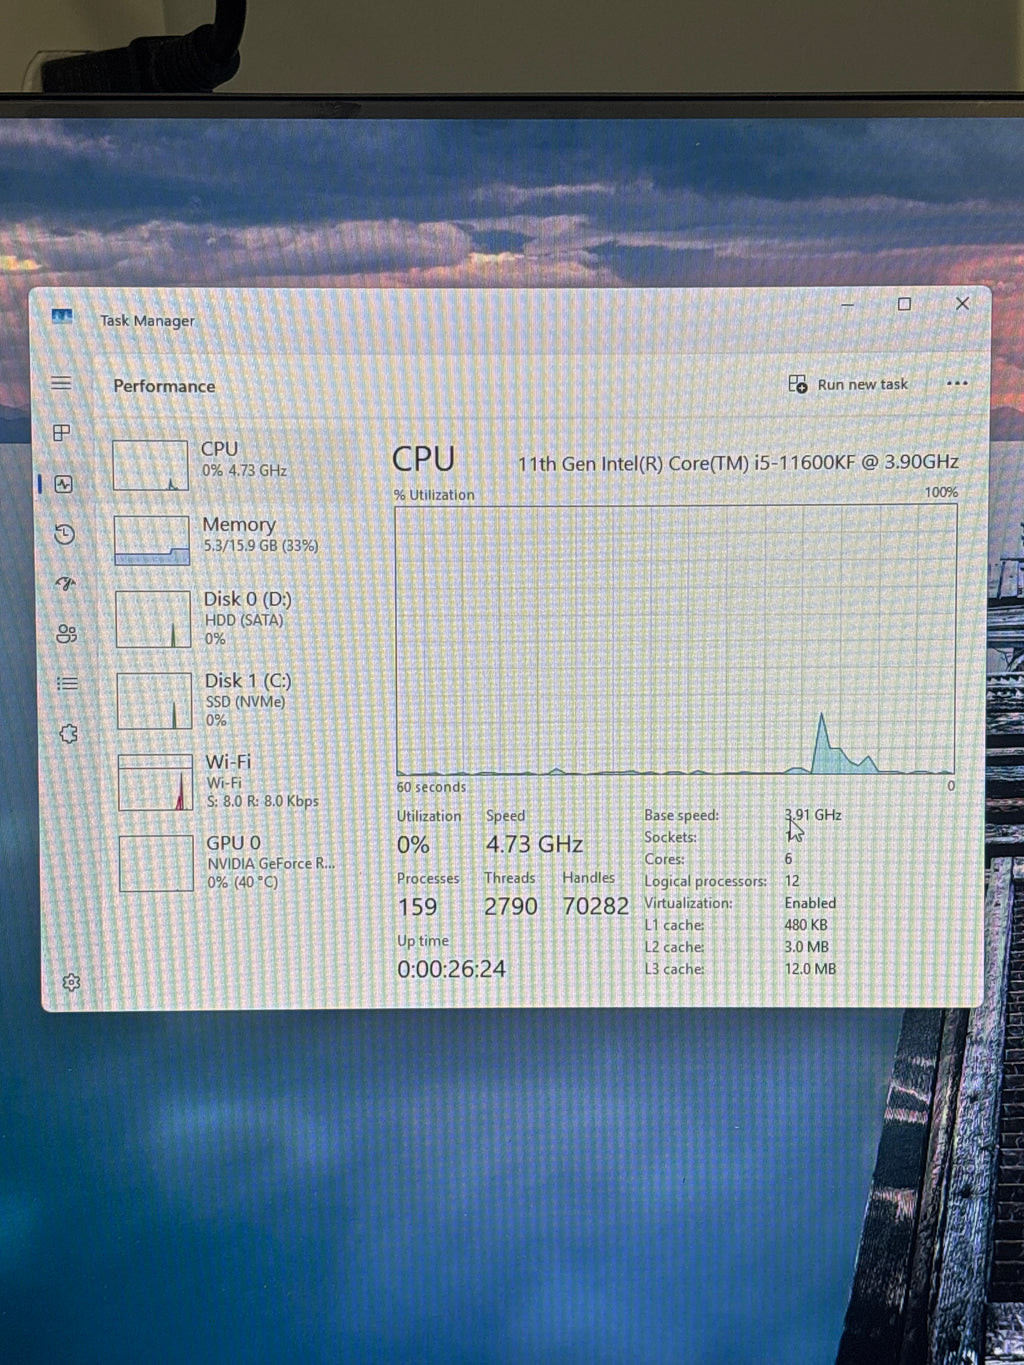
Task: Click the handles count 70282
Action: click(596, 906)
